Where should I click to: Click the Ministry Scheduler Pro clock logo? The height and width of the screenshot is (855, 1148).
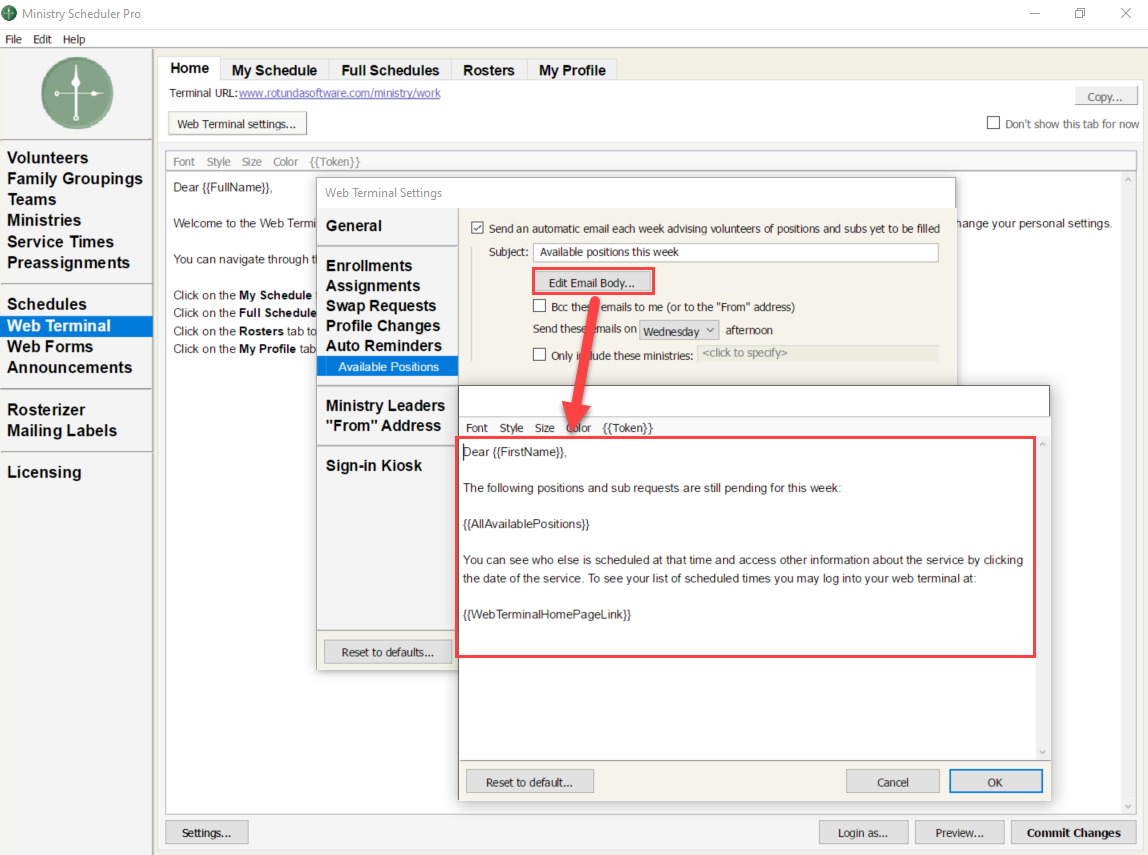coord(77,93)
